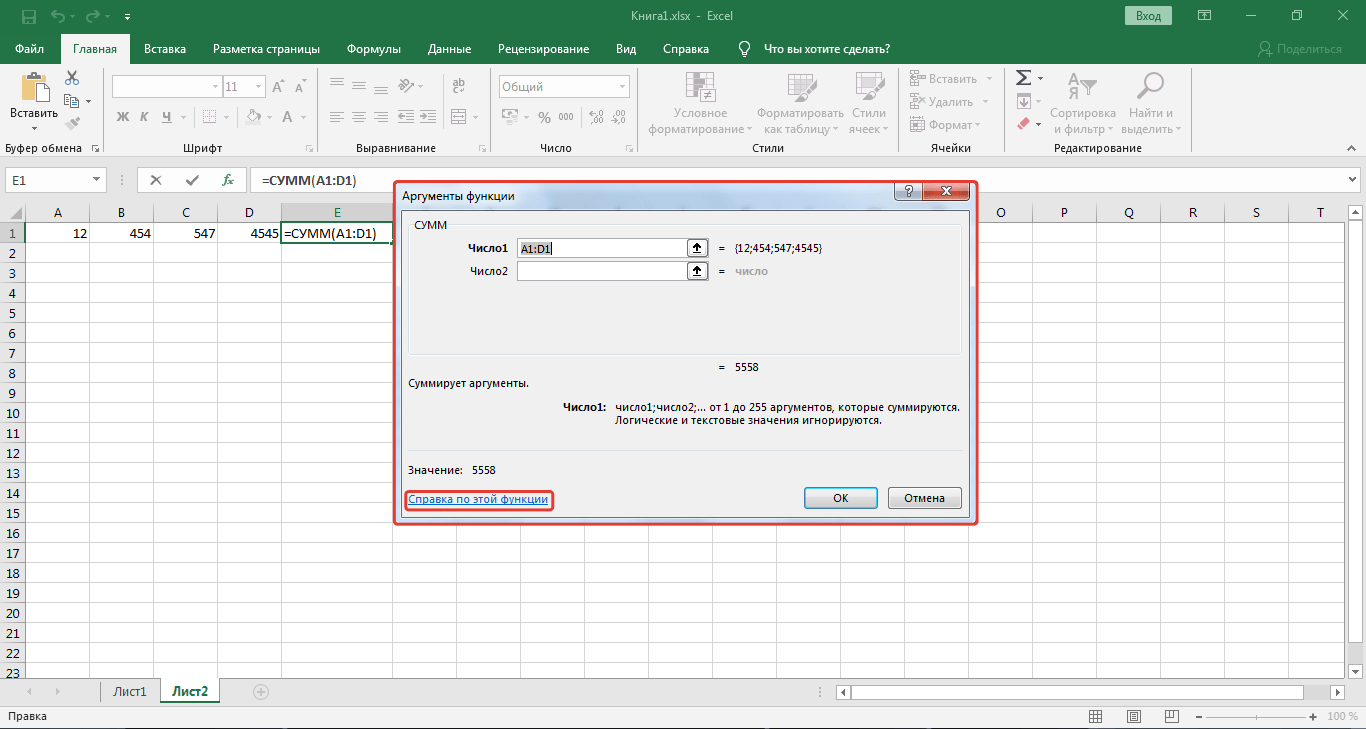1366x729 pixels.
Task: Click the Copy icon in the clipboard group
Action: 71,101
